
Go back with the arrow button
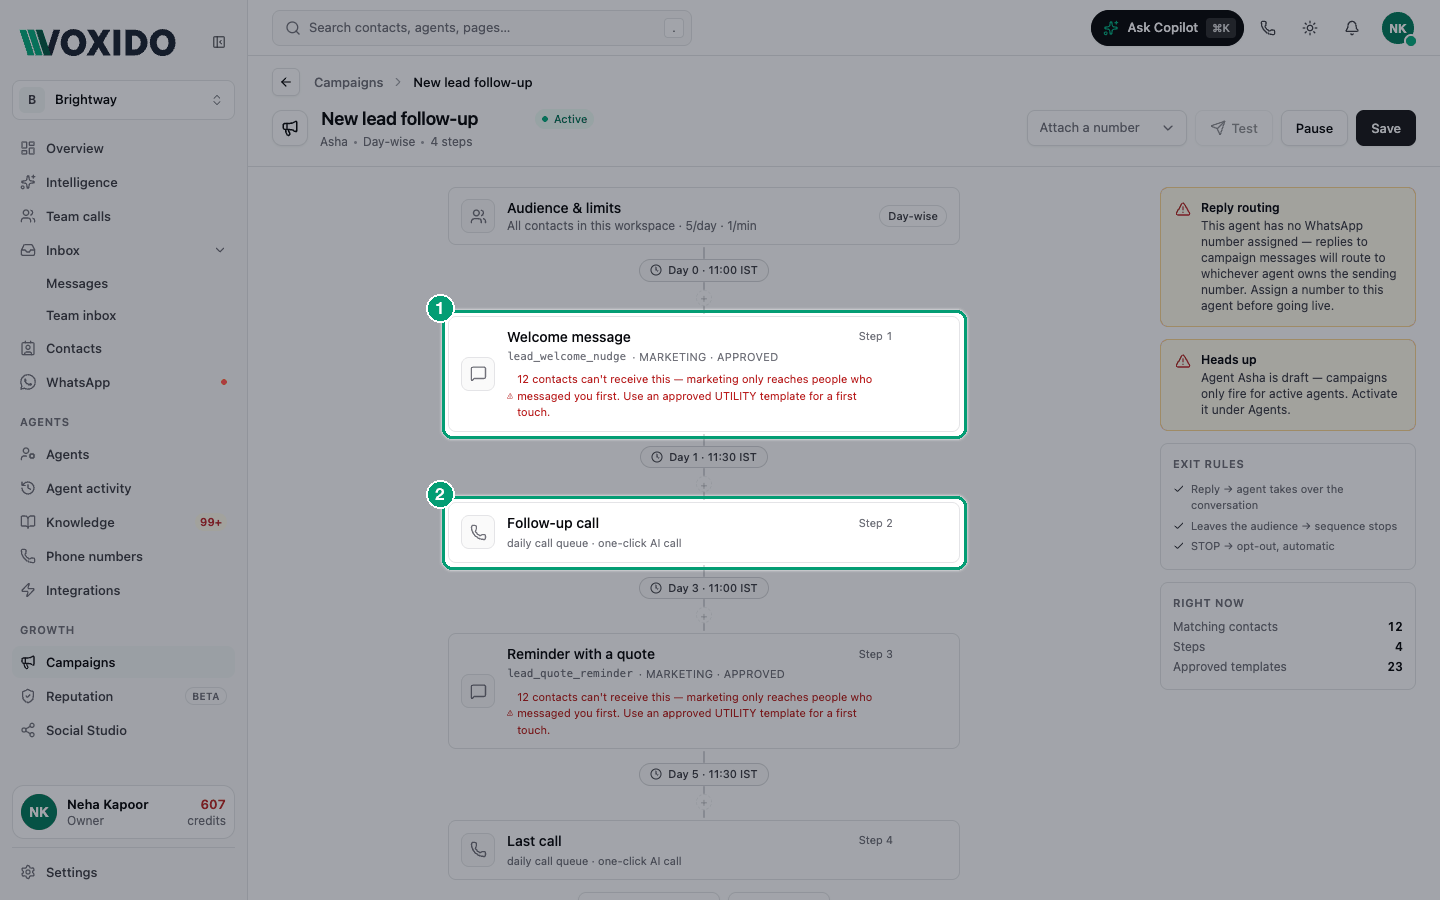286,82
